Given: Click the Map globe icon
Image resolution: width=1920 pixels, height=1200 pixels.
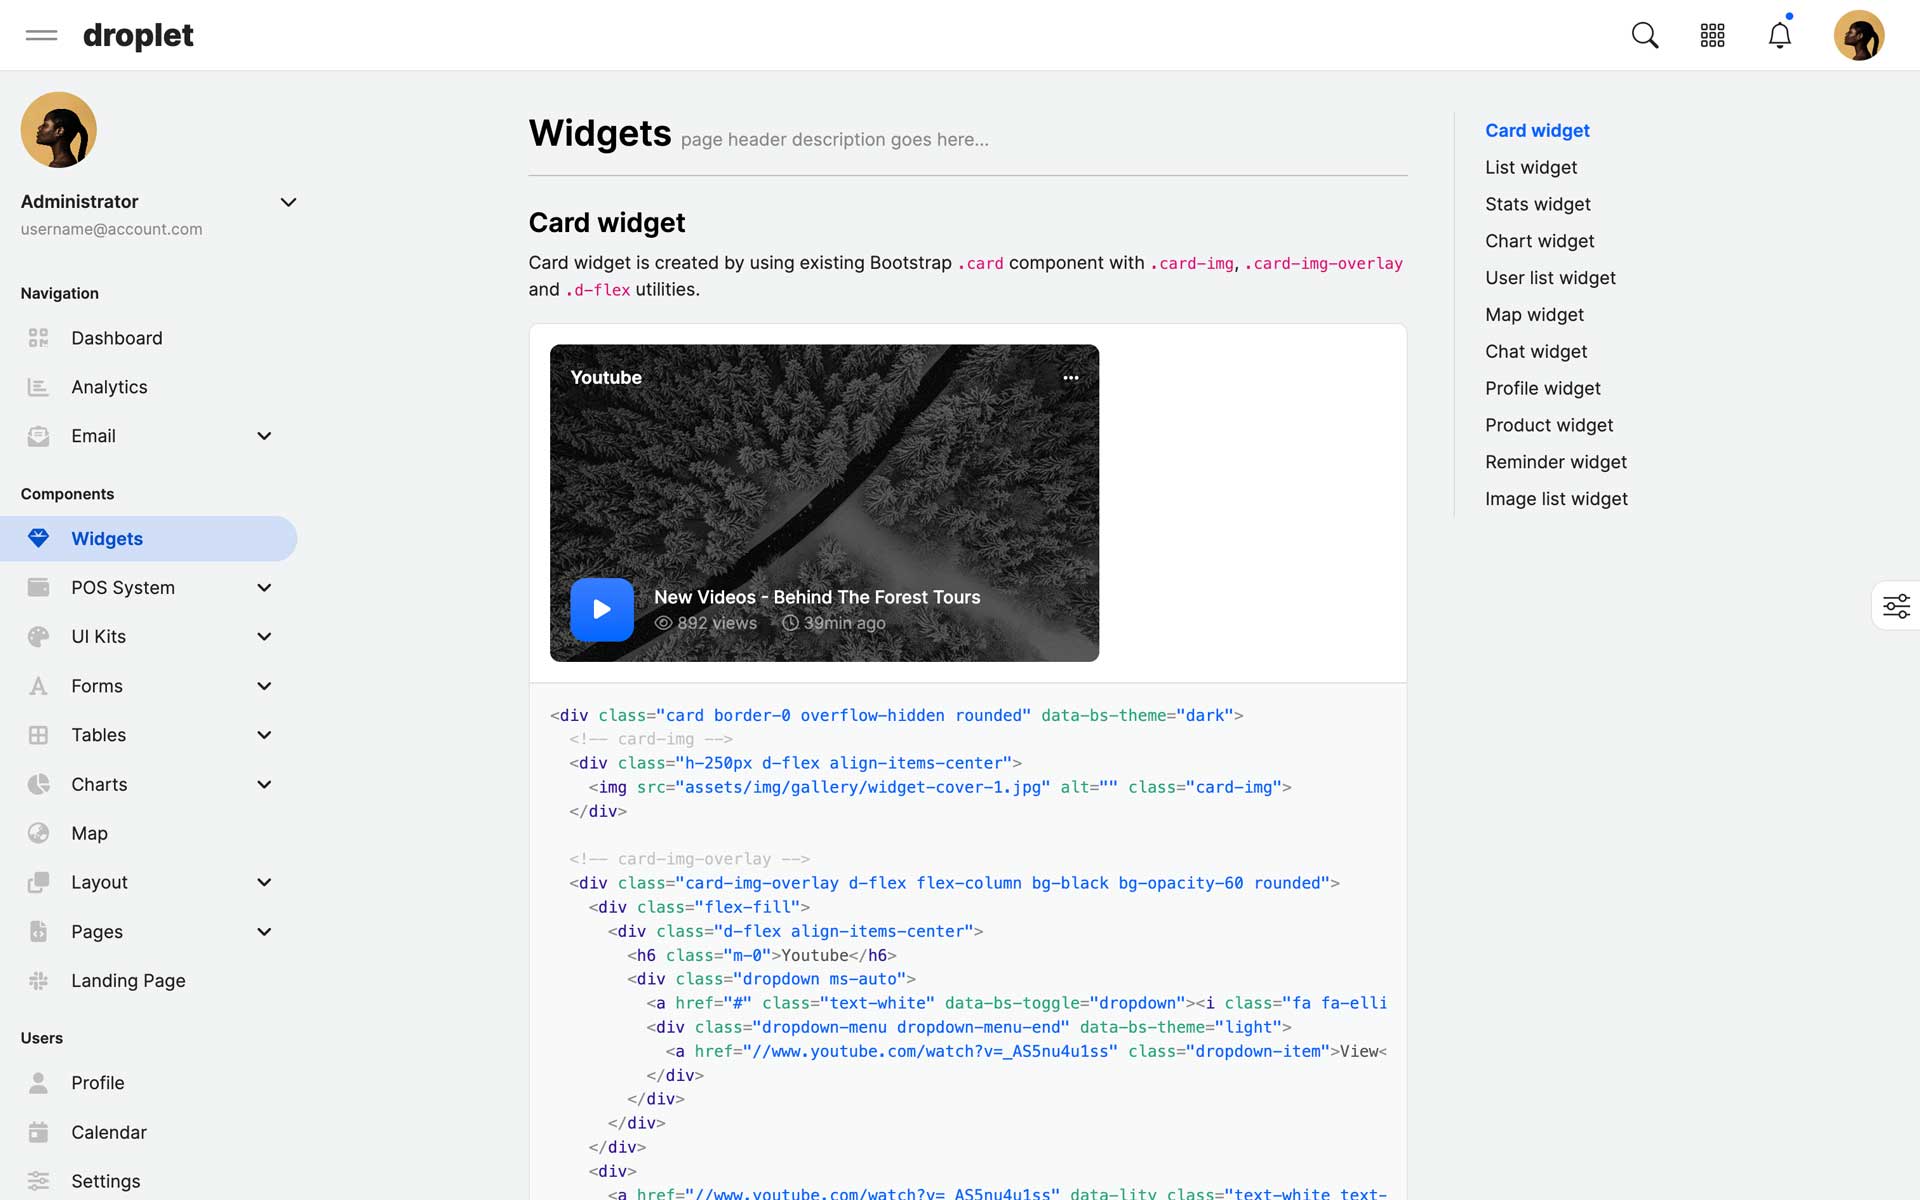Looking at the screenshot, I should tap(38, 833).
